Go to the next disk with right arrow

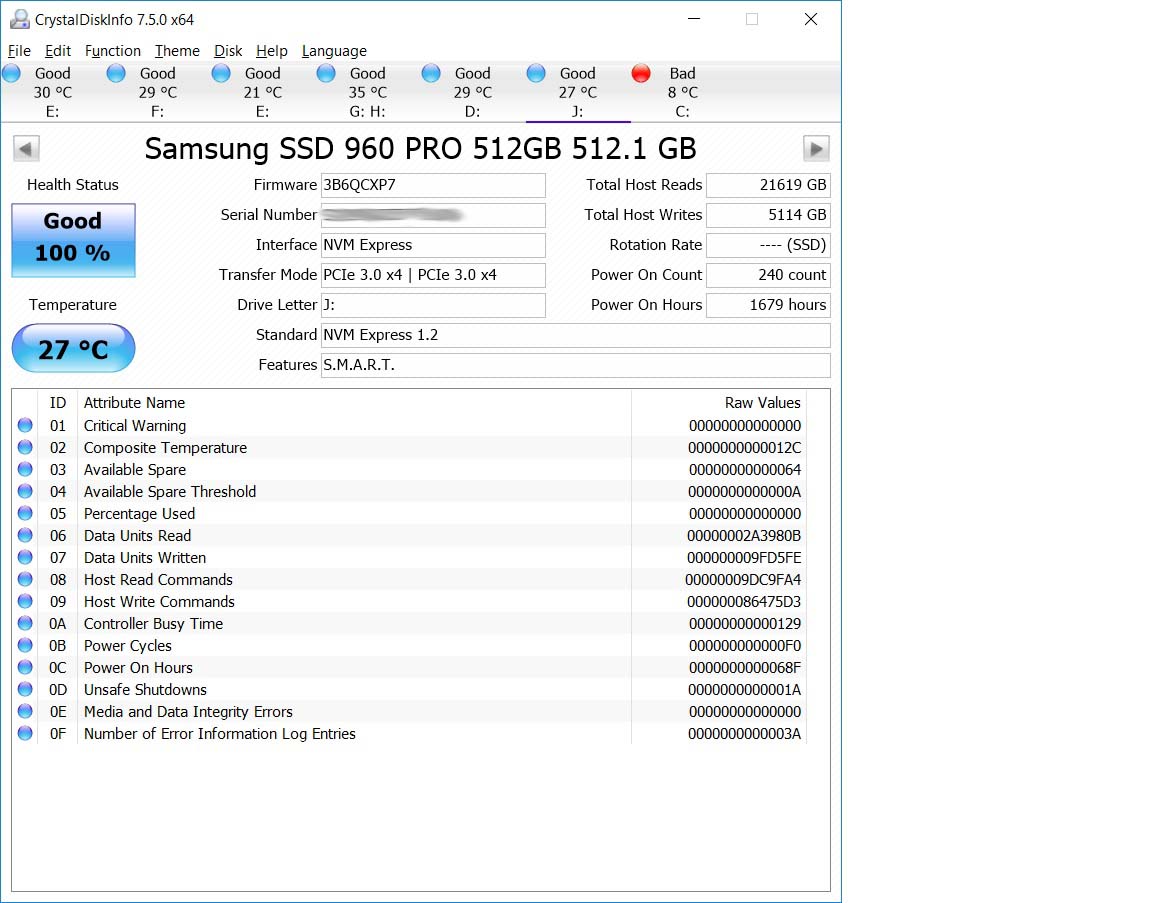(816, 148)
